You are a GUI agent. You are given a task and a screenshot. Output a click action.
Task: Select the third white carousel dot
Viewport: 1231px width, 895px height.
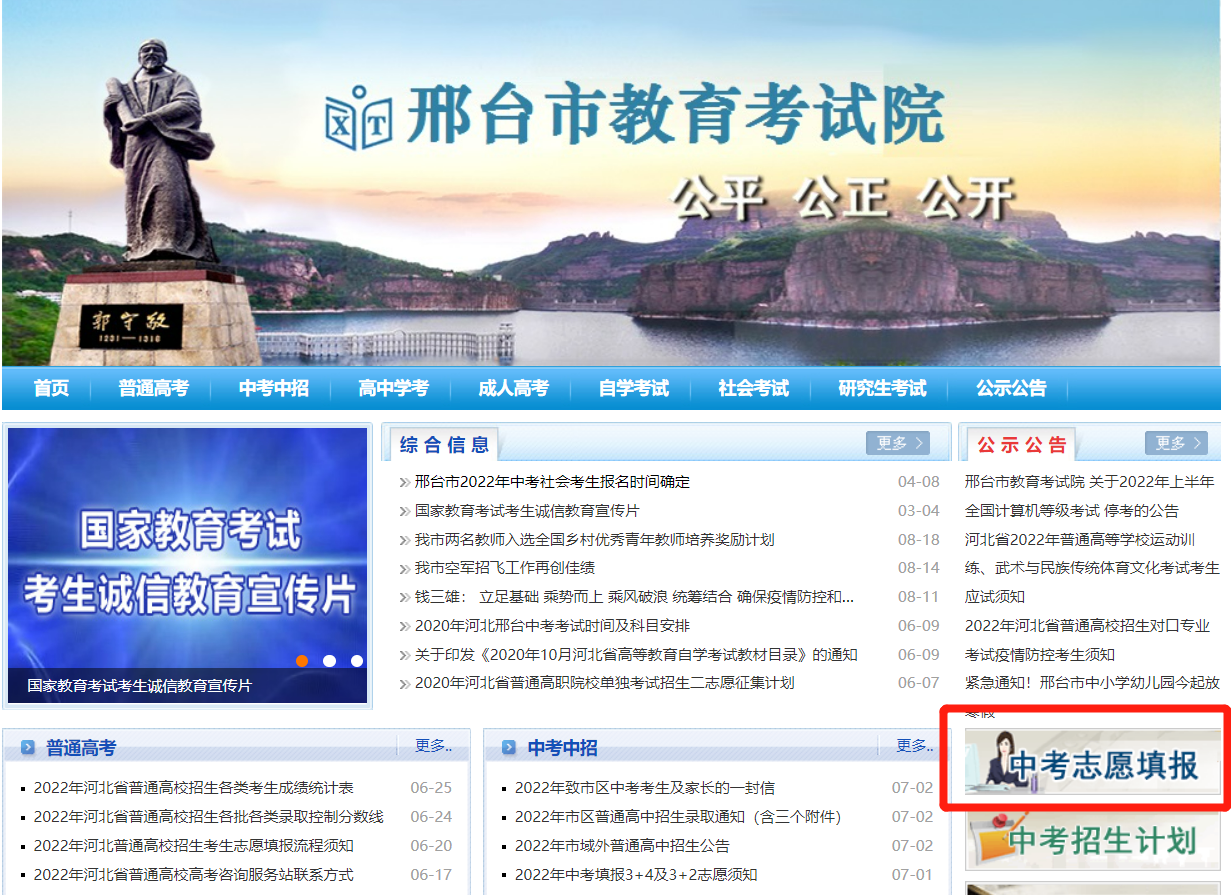pos(357,660)
